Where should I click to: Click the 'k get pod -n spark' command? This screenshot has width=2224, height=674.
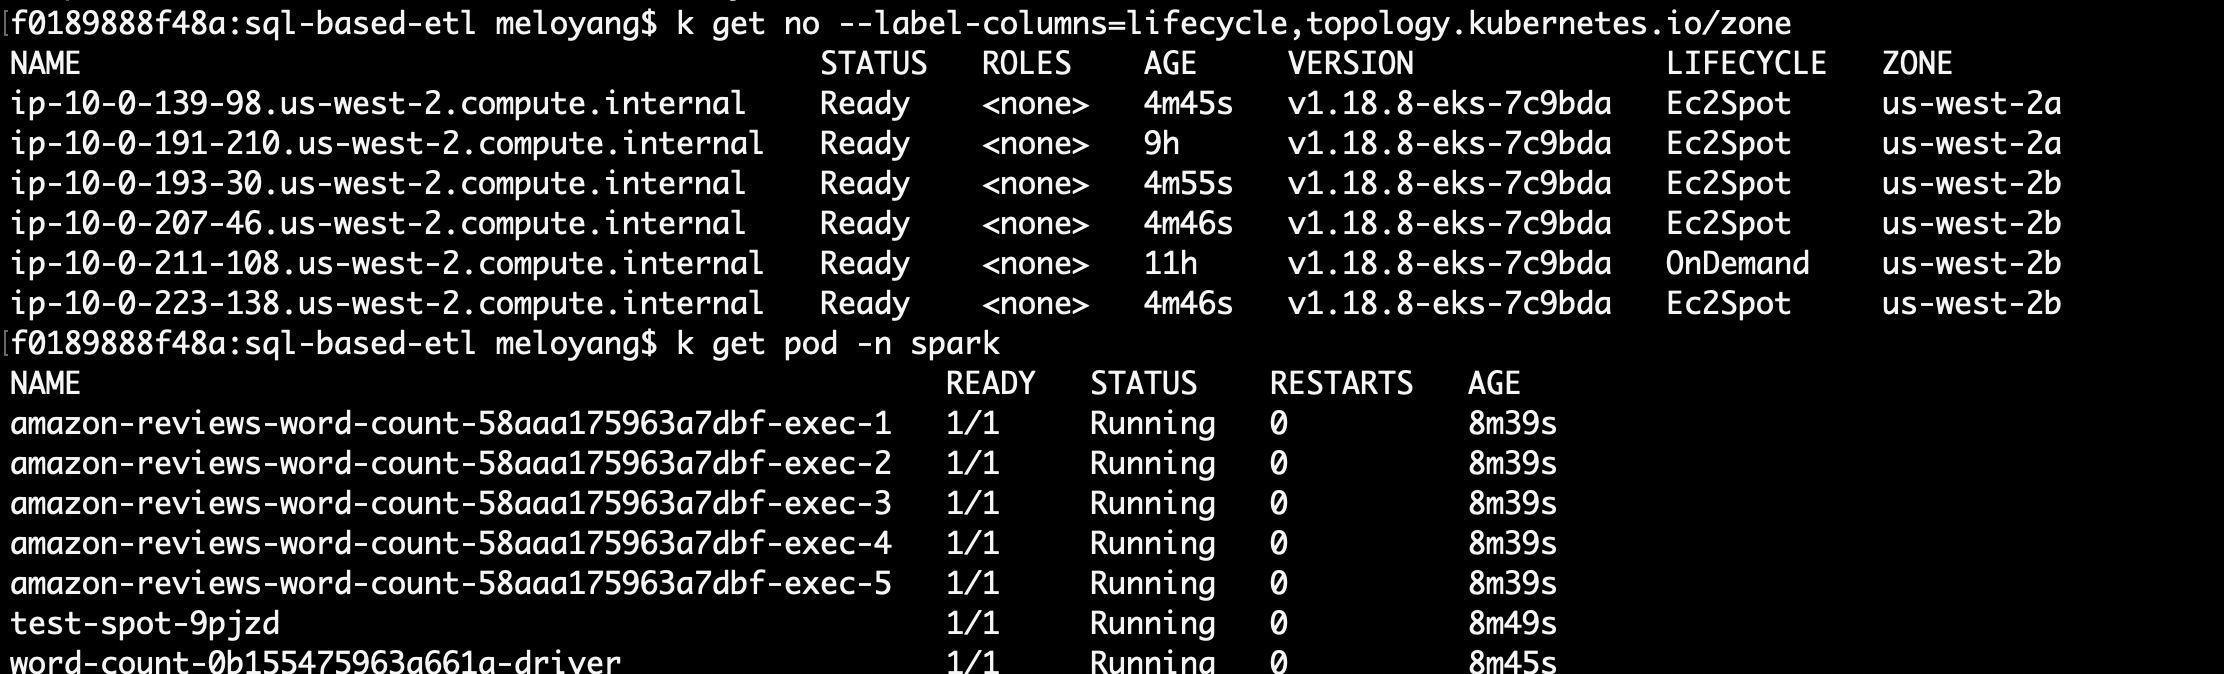(838, 344)
